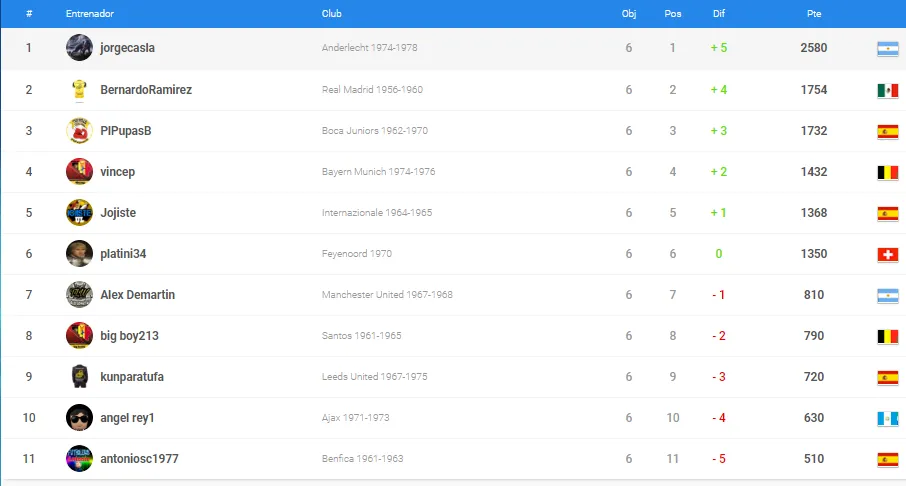The height and width of the screenshot is (486, 906).
Task: Click the Mexico flag in BernardoRamirez's row
Action: tap(888, 90)
